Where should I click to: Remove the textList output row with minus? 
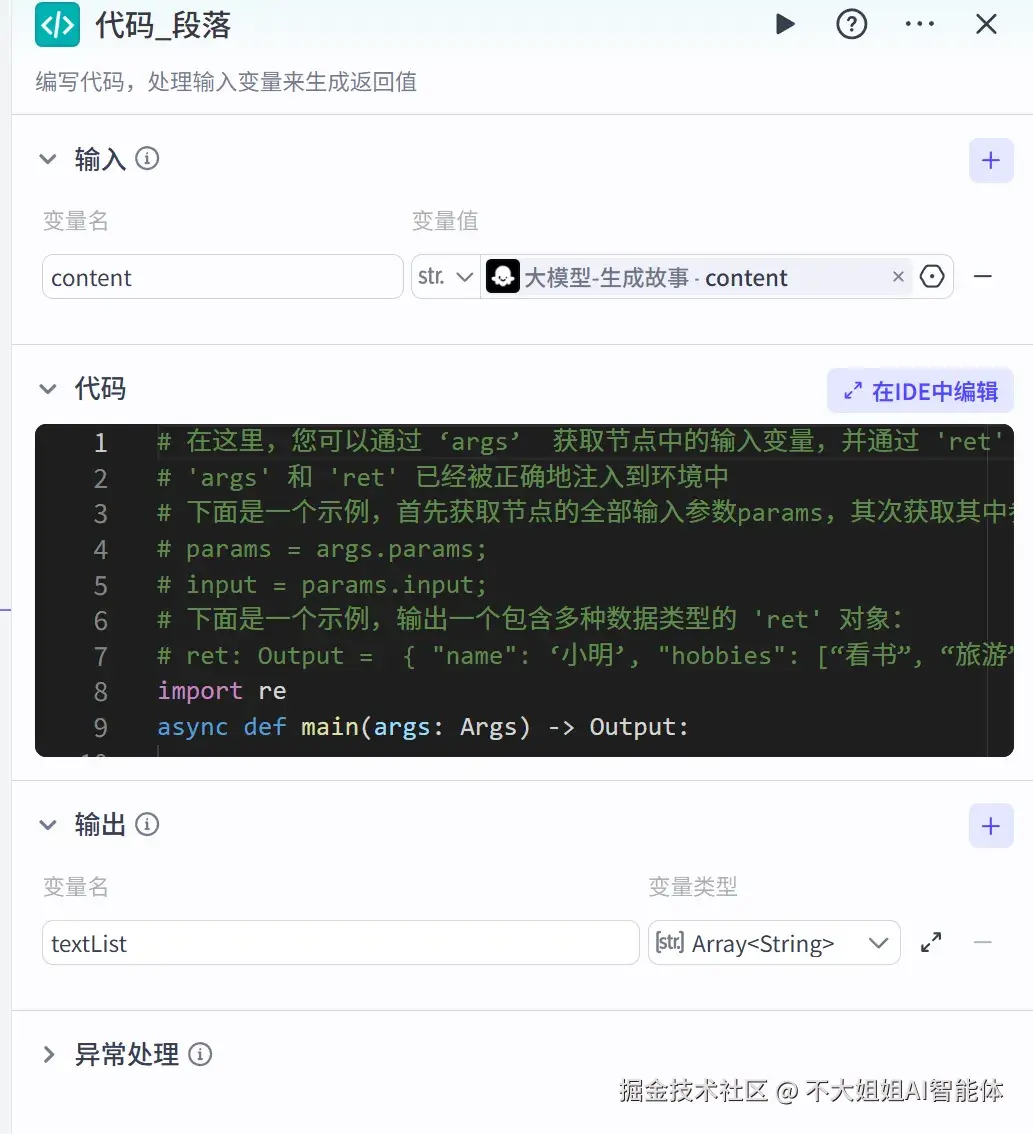pos(983,942)
